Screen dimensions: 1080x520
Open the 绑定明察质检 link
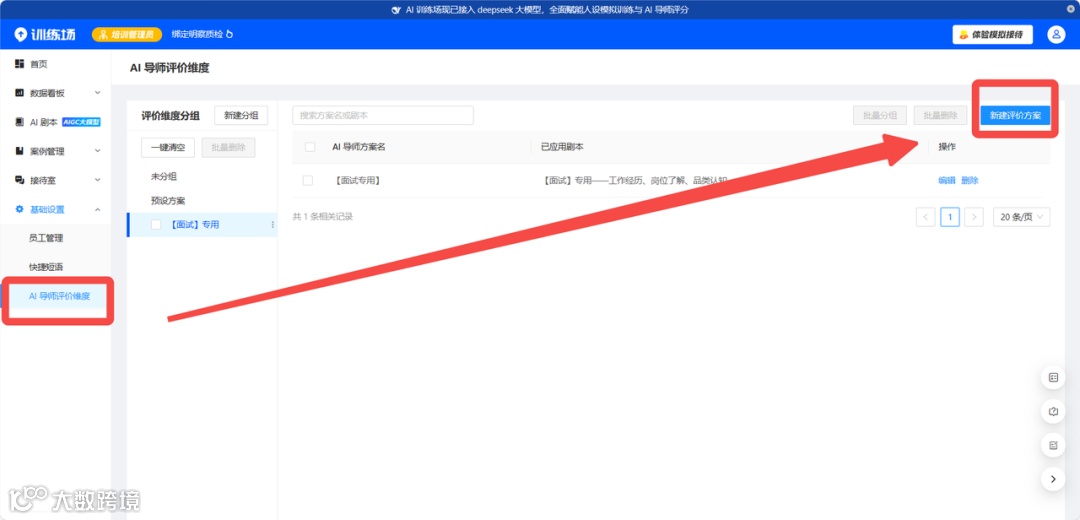click(x=202, y=34)
